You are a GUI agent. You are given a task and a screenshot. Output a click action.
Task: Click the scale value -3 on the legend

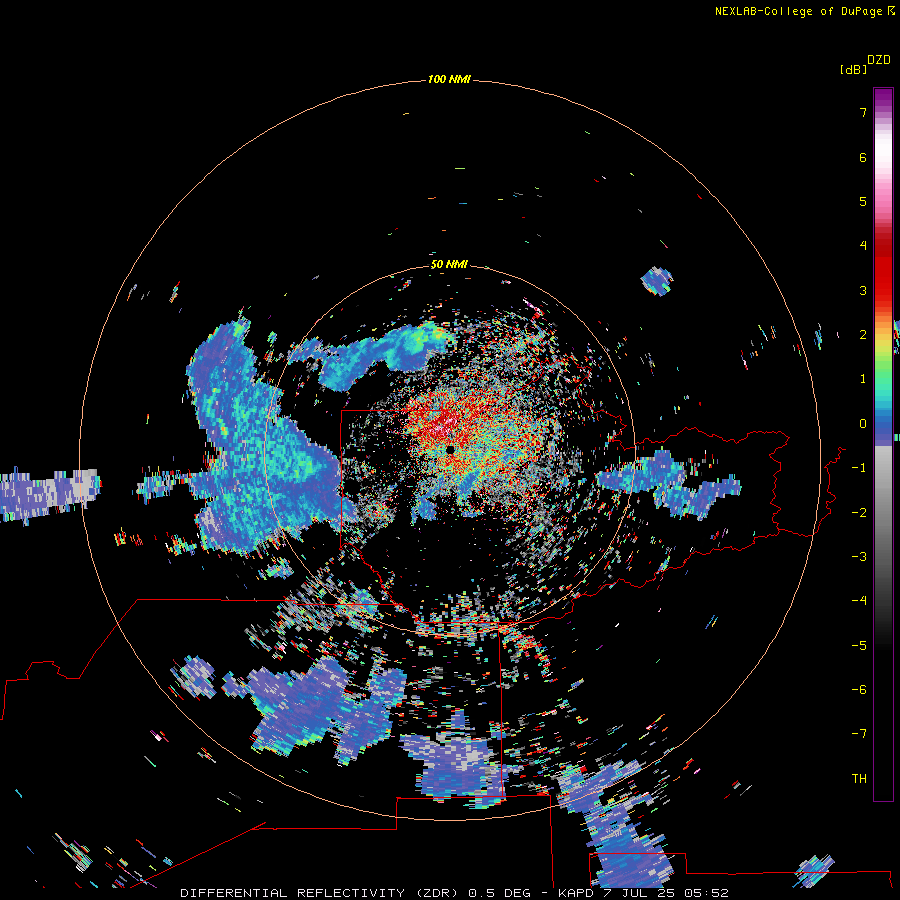[x=859, y=557]
